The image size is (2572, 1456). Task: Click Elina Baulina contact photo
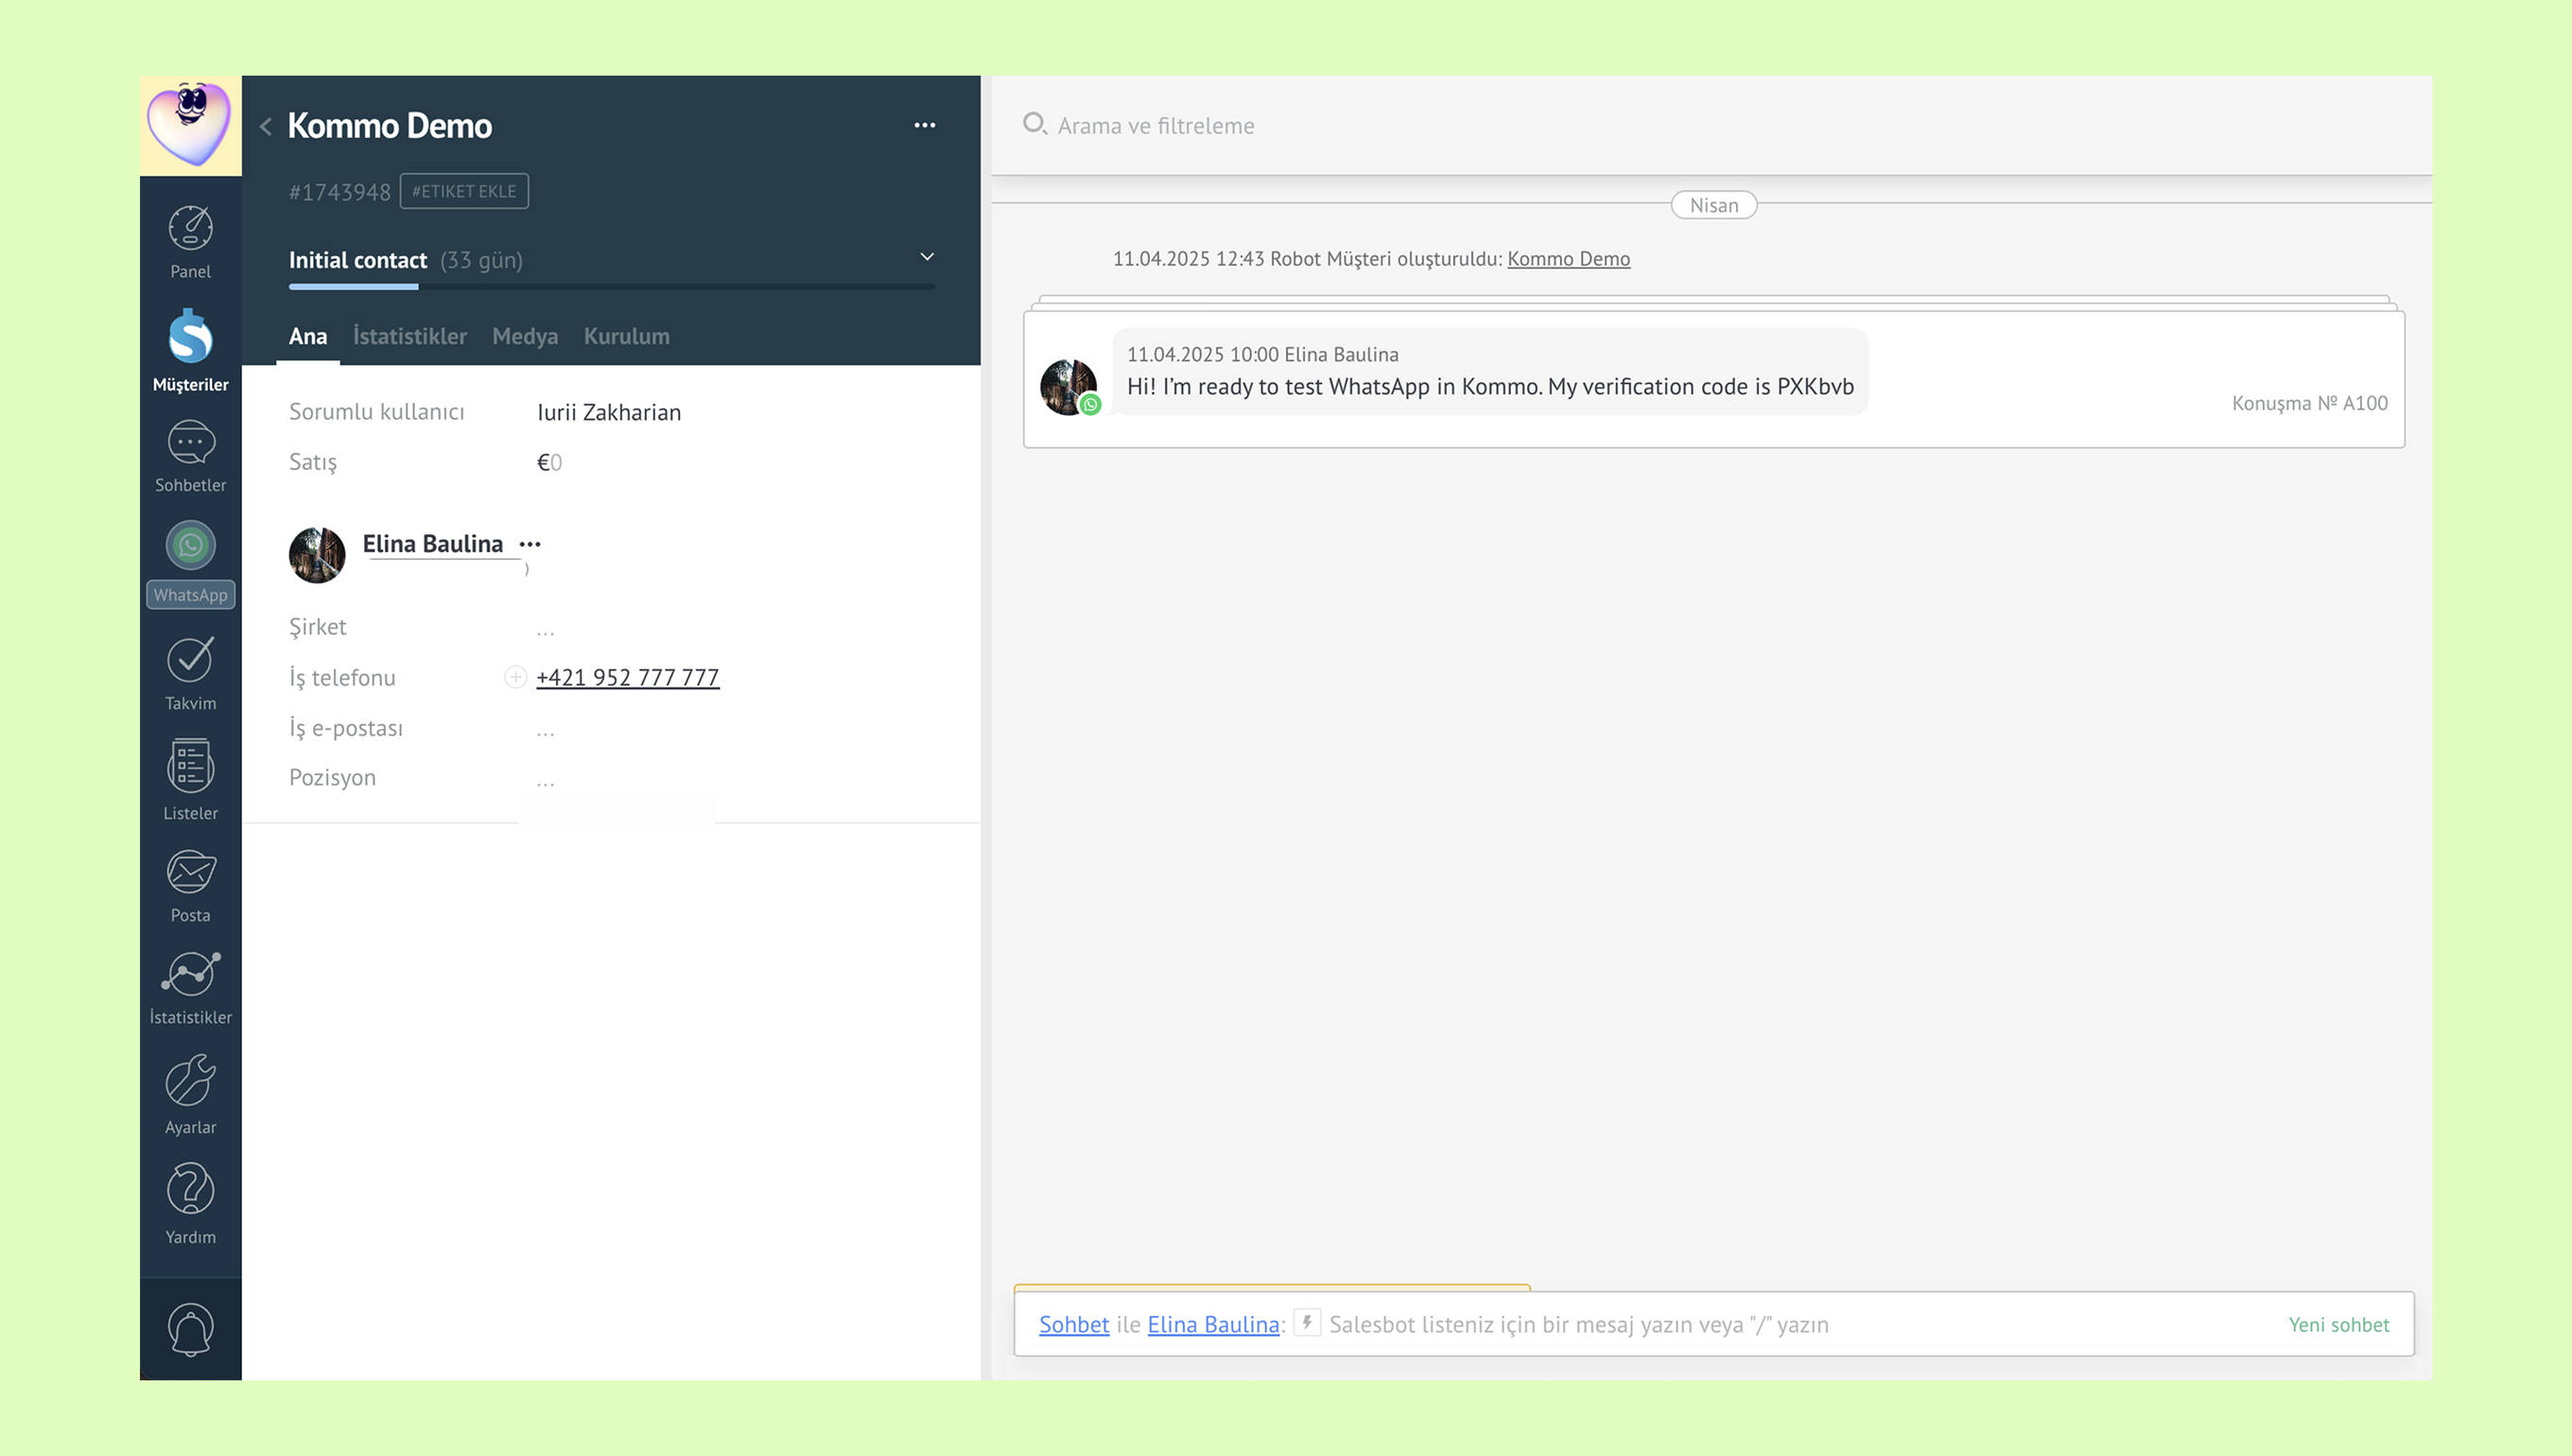click(317, 555)
